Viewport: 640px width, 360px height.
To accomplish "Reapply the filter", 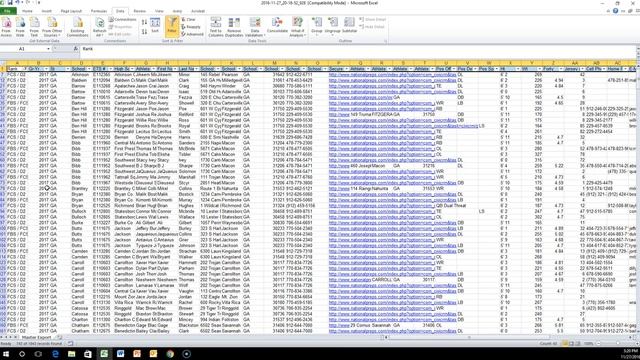I will (191, 27).
